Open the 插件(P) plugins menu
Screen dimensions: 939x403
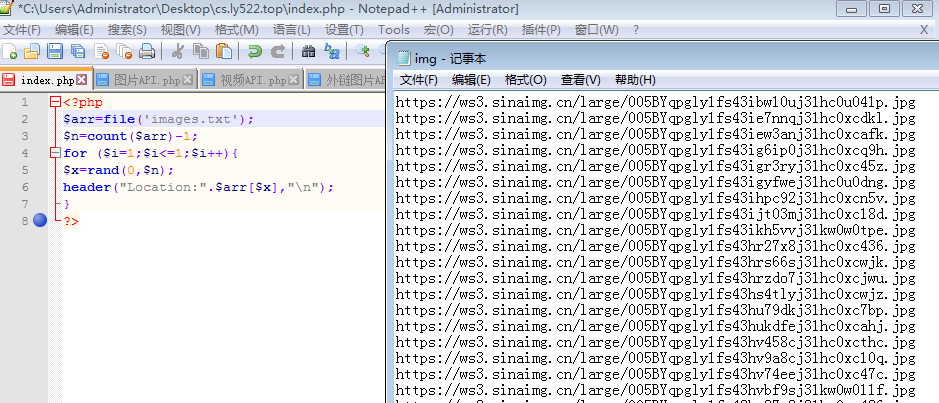(x=541, y=30)
